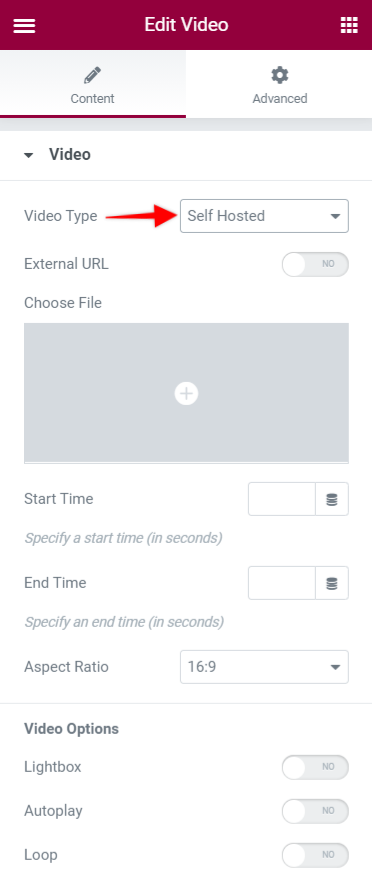Click the plus icon to choose file
This screenshot has width=372, height=872.
[x=186, y=393]
